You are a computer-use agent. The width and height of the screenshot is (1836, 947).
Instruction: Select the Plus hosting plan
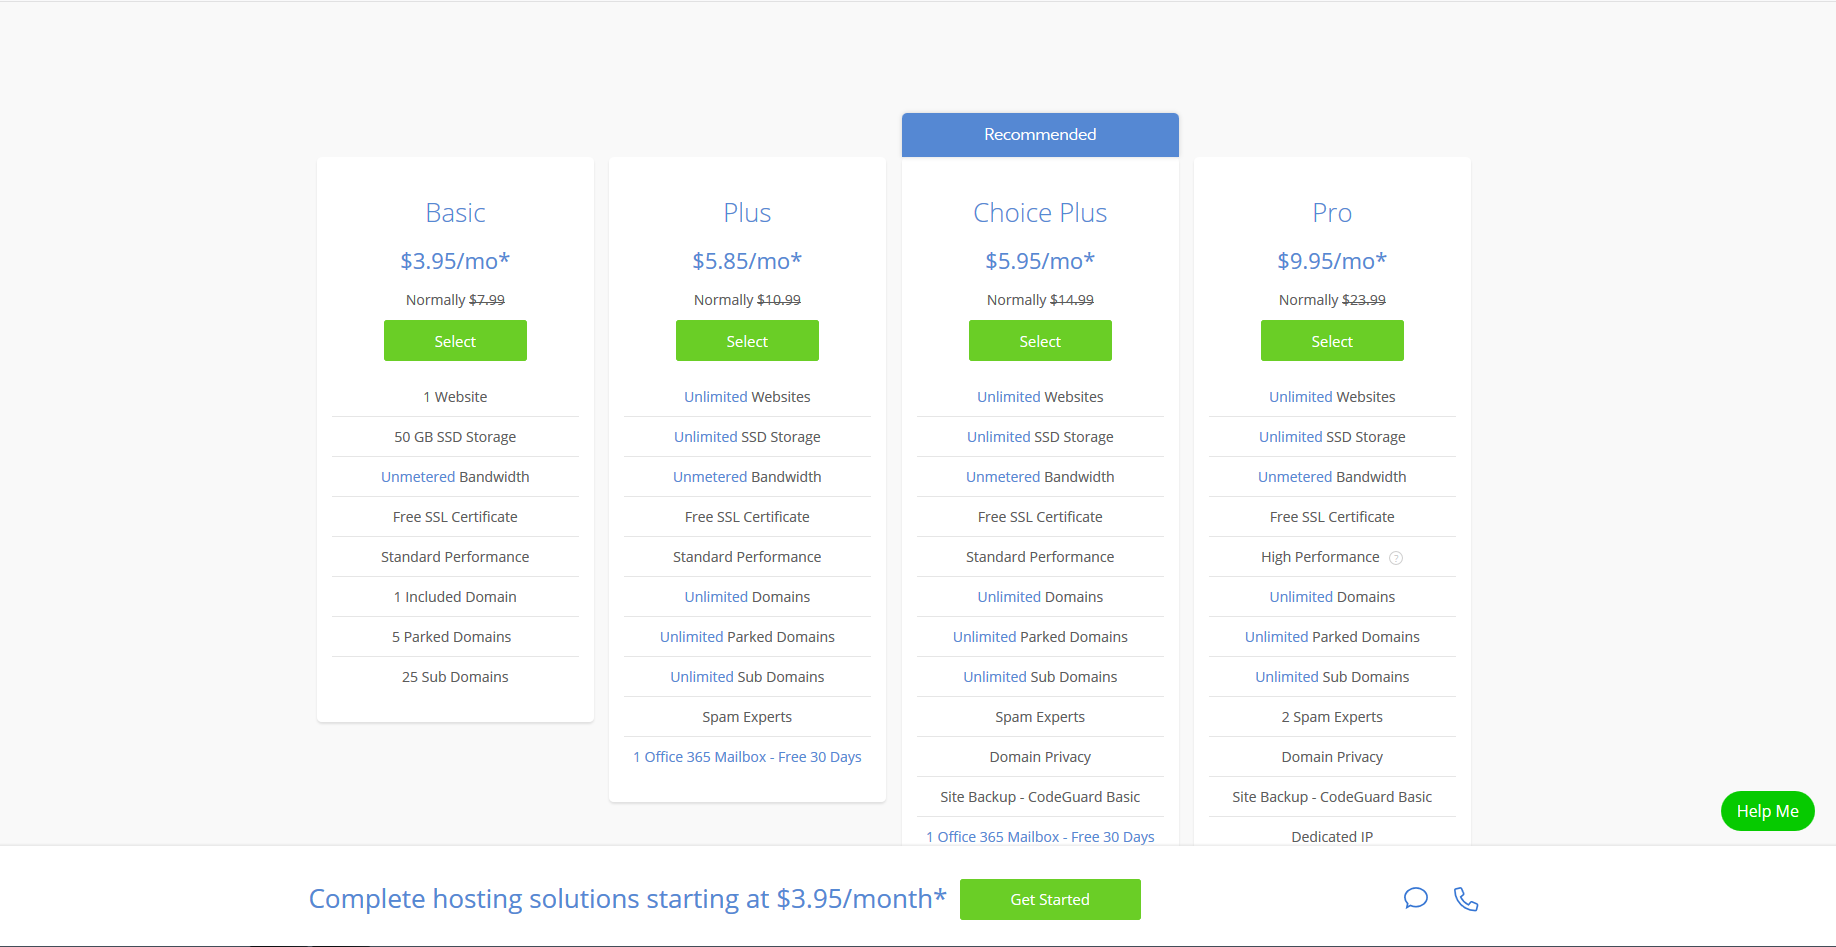point(747,341)
